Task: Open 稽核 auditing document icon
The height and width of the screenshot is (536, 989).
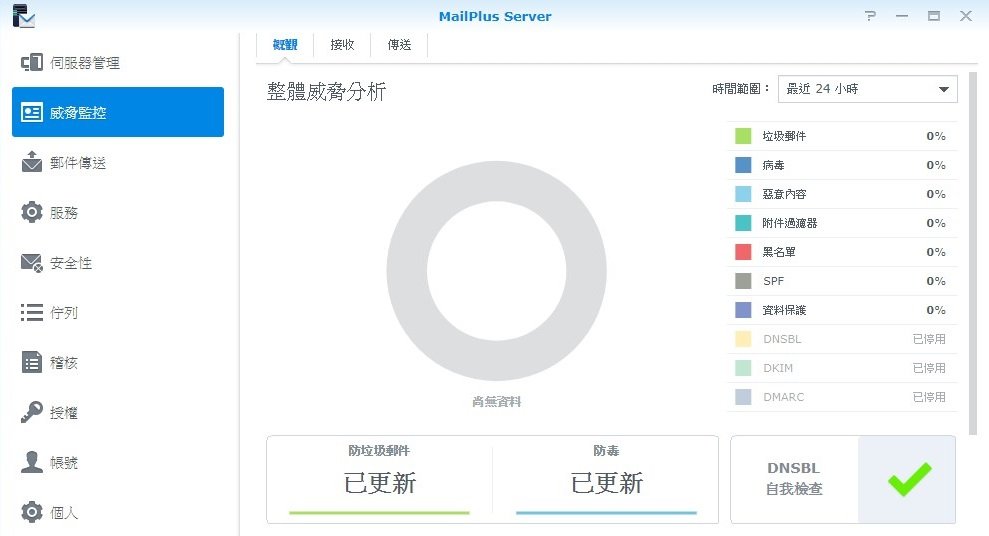Action: coord(32,362)
